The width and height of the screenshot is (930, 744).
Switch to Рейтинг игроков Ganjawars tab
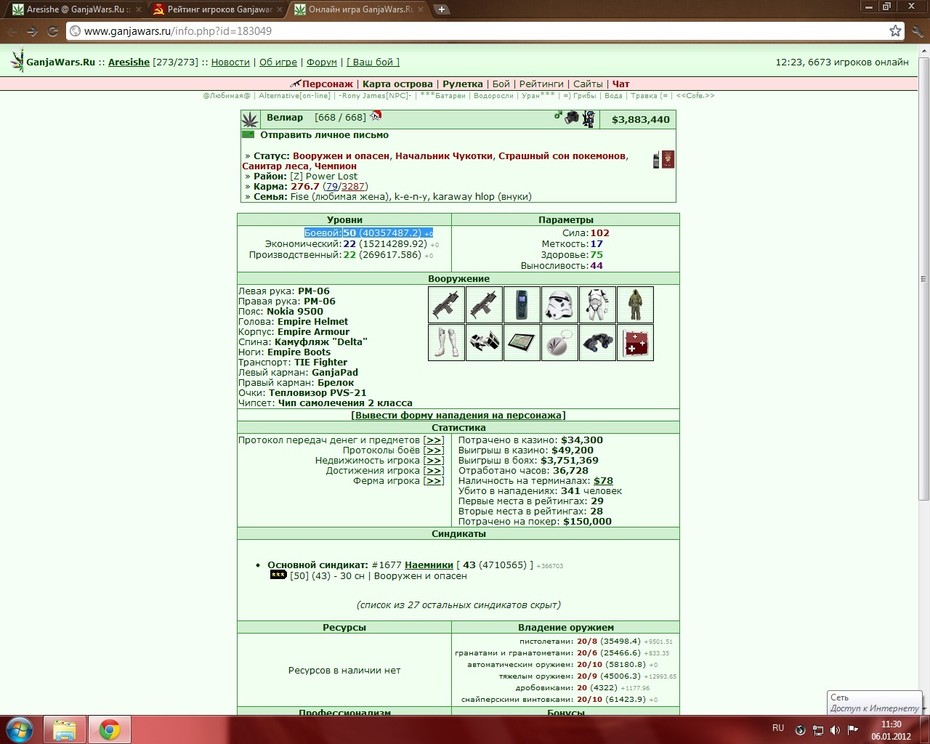216,9
